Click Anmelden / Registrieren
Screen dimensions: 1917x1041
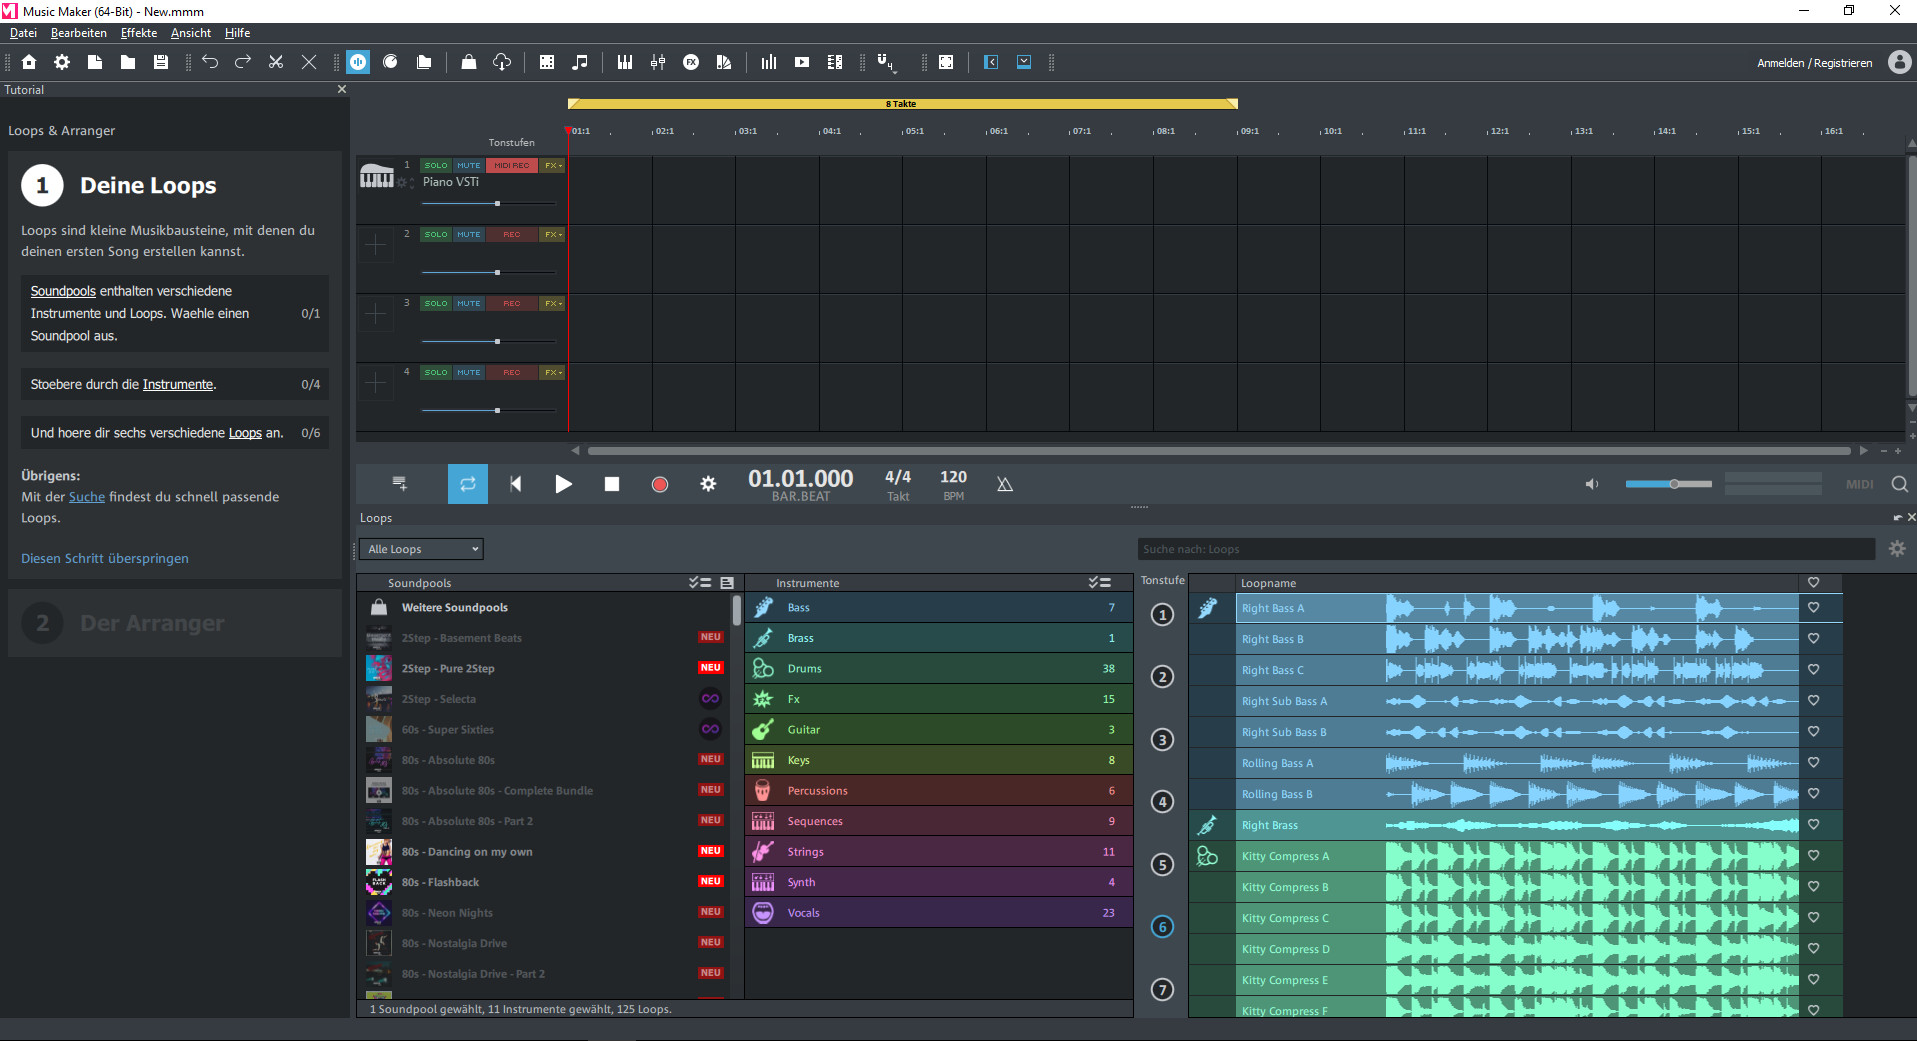[1814, 62]
